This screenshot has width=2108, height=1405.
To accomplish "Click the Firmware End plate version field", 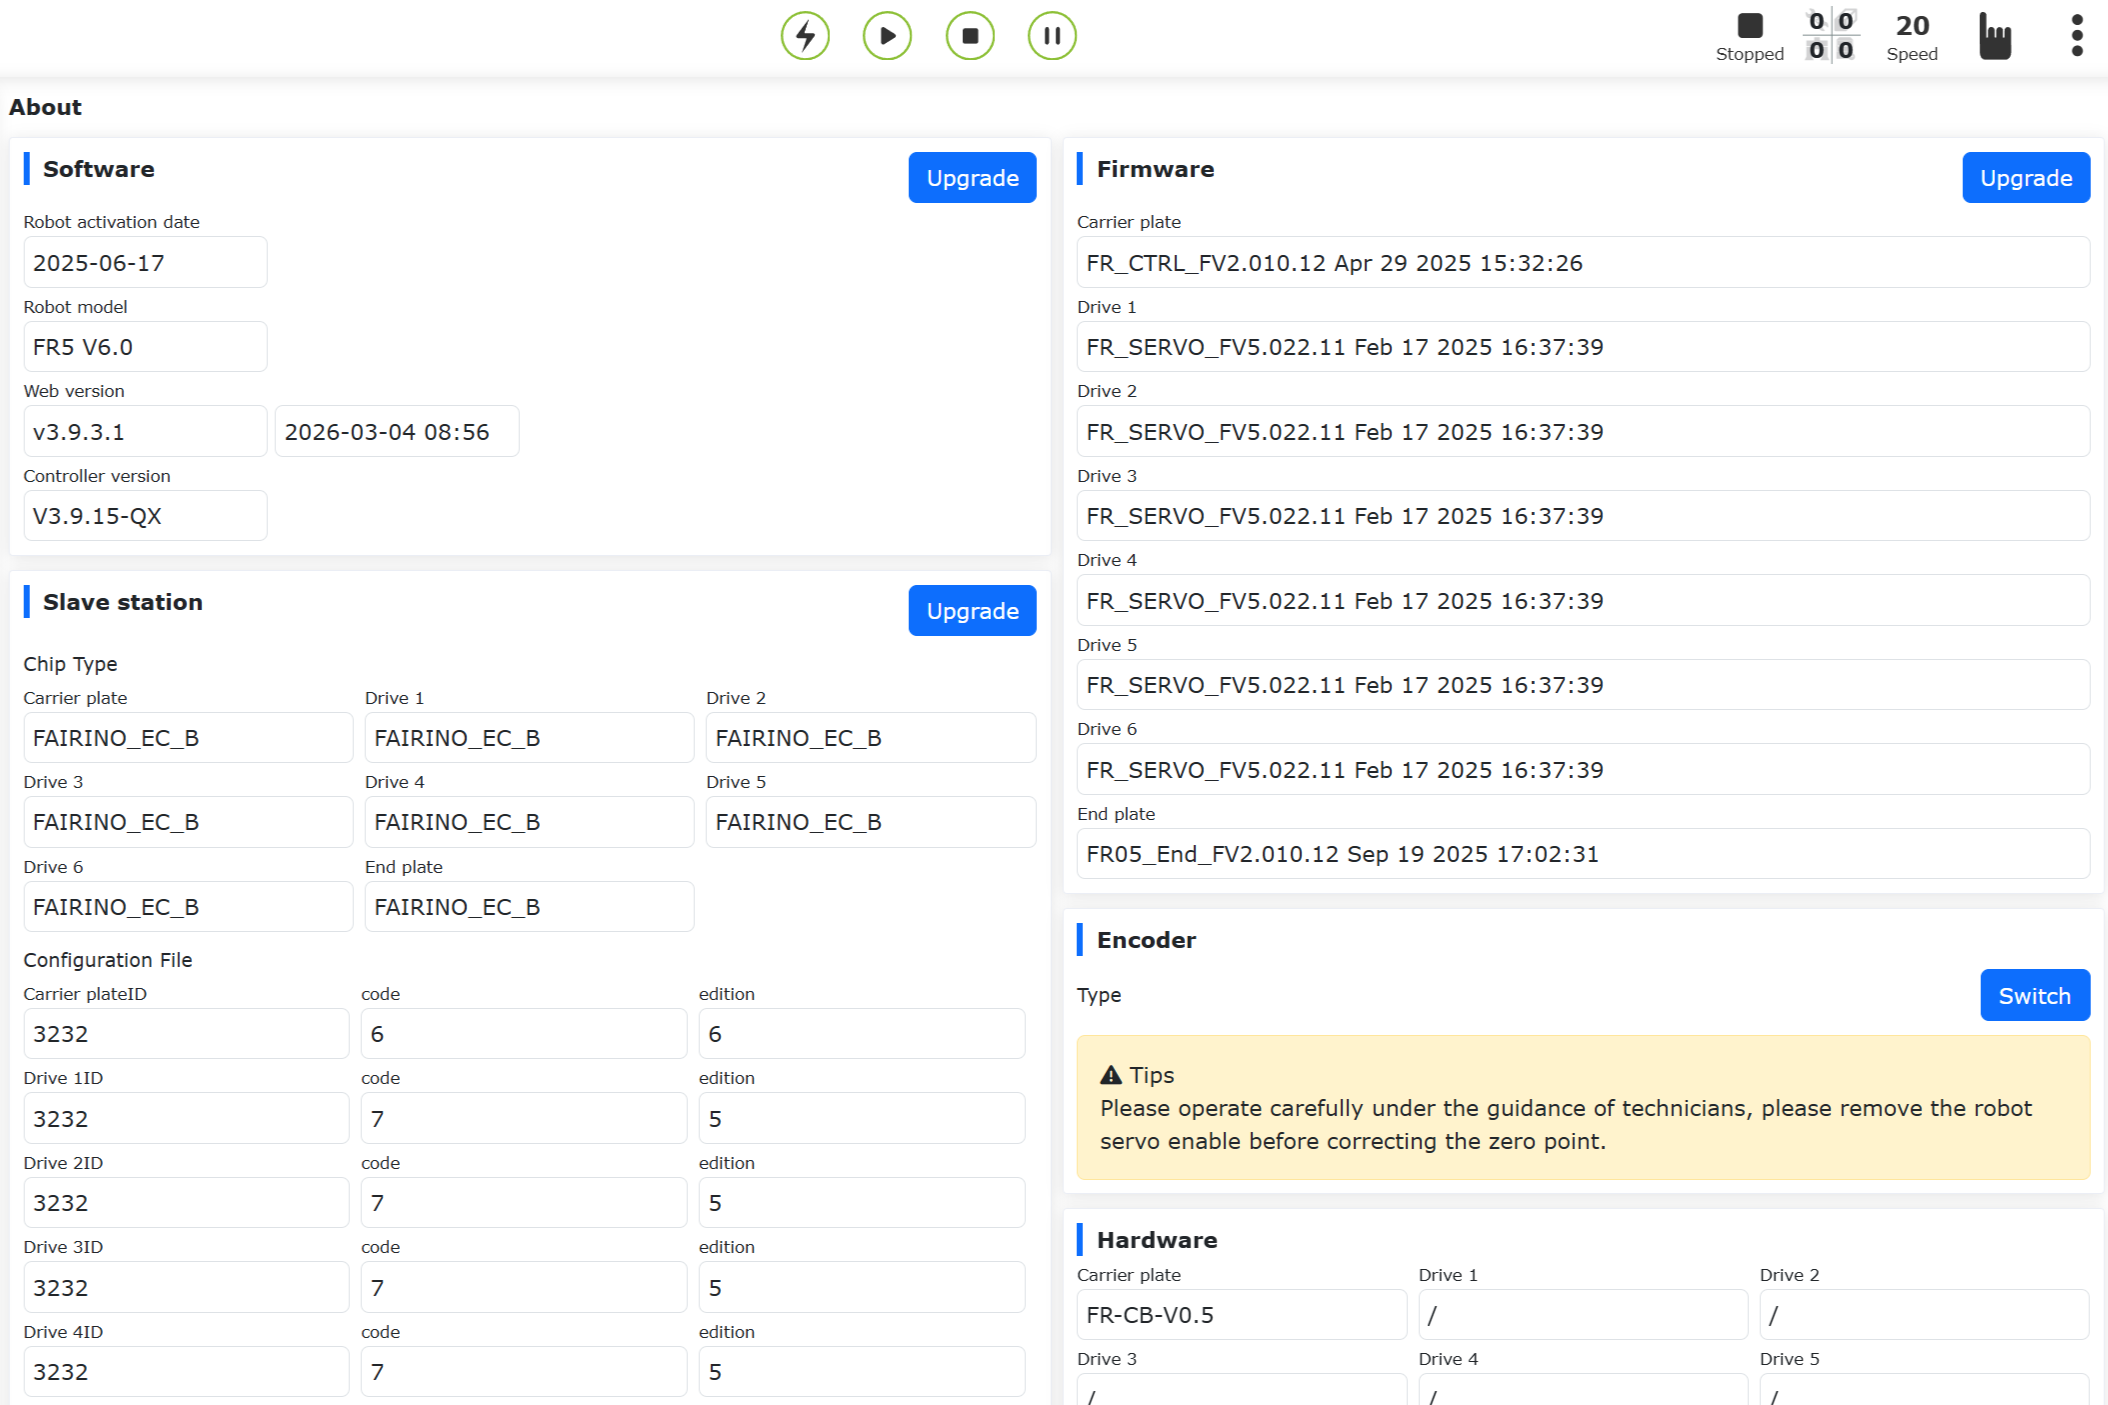I will (x=1582, y=854).
